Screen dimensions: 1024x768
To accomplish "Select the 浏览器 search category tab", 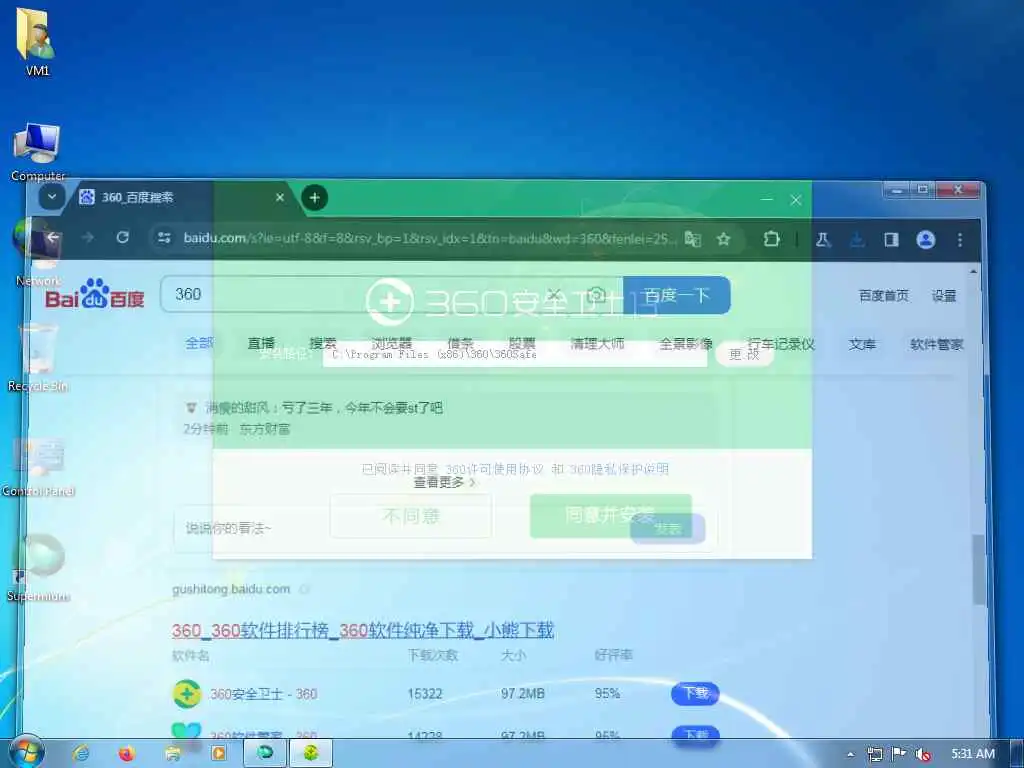I will click(x=392, y=343).
